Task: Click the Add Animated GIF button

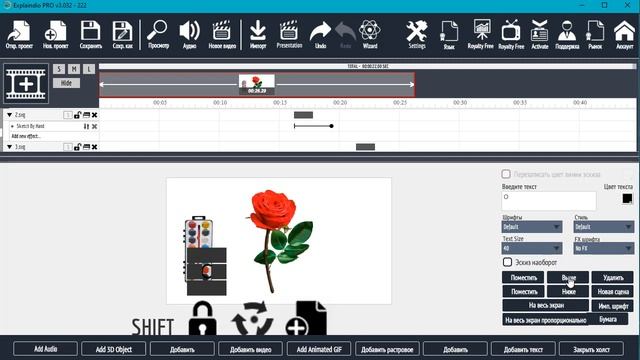Action: tap(319, 349)
